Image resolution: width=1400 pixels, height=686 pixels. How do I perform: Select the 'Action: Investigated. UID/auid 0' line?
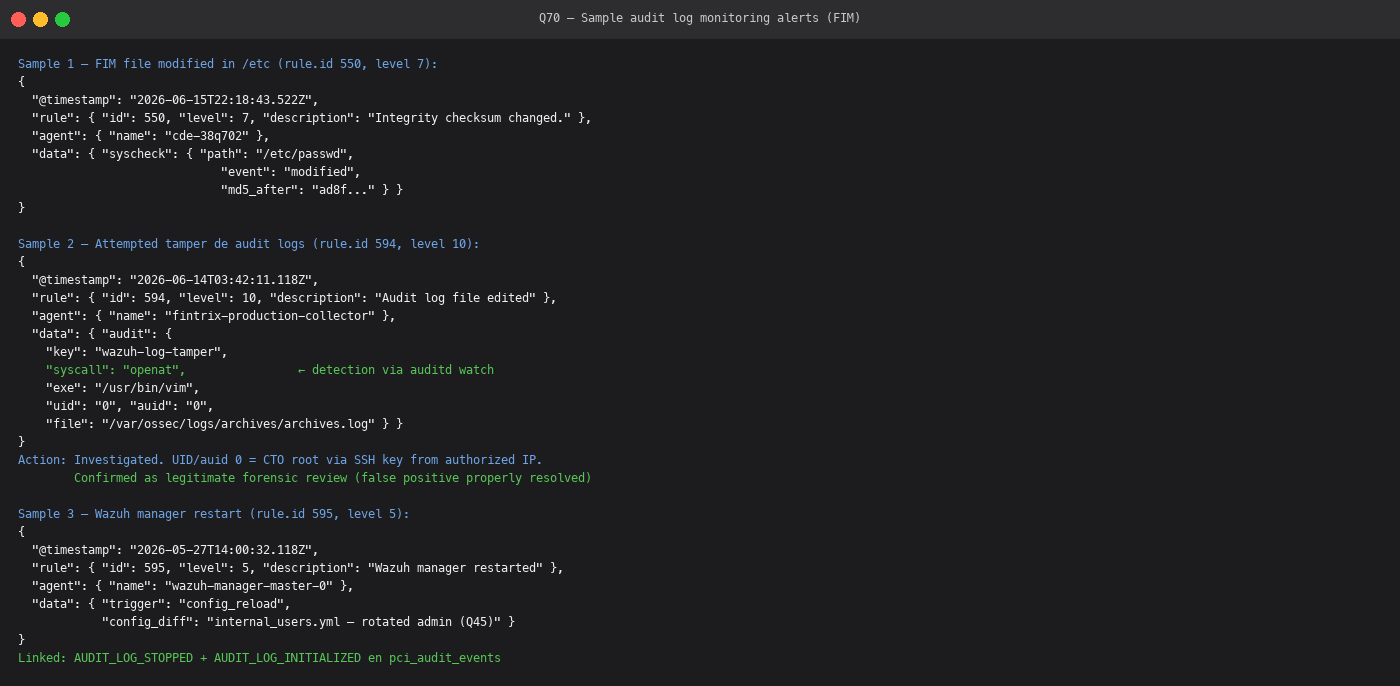[280, 460]
